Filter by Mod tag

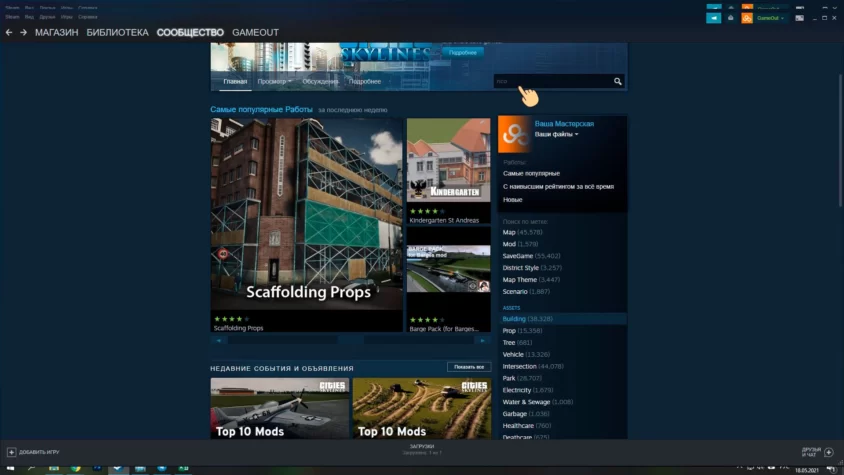[520, 244]
